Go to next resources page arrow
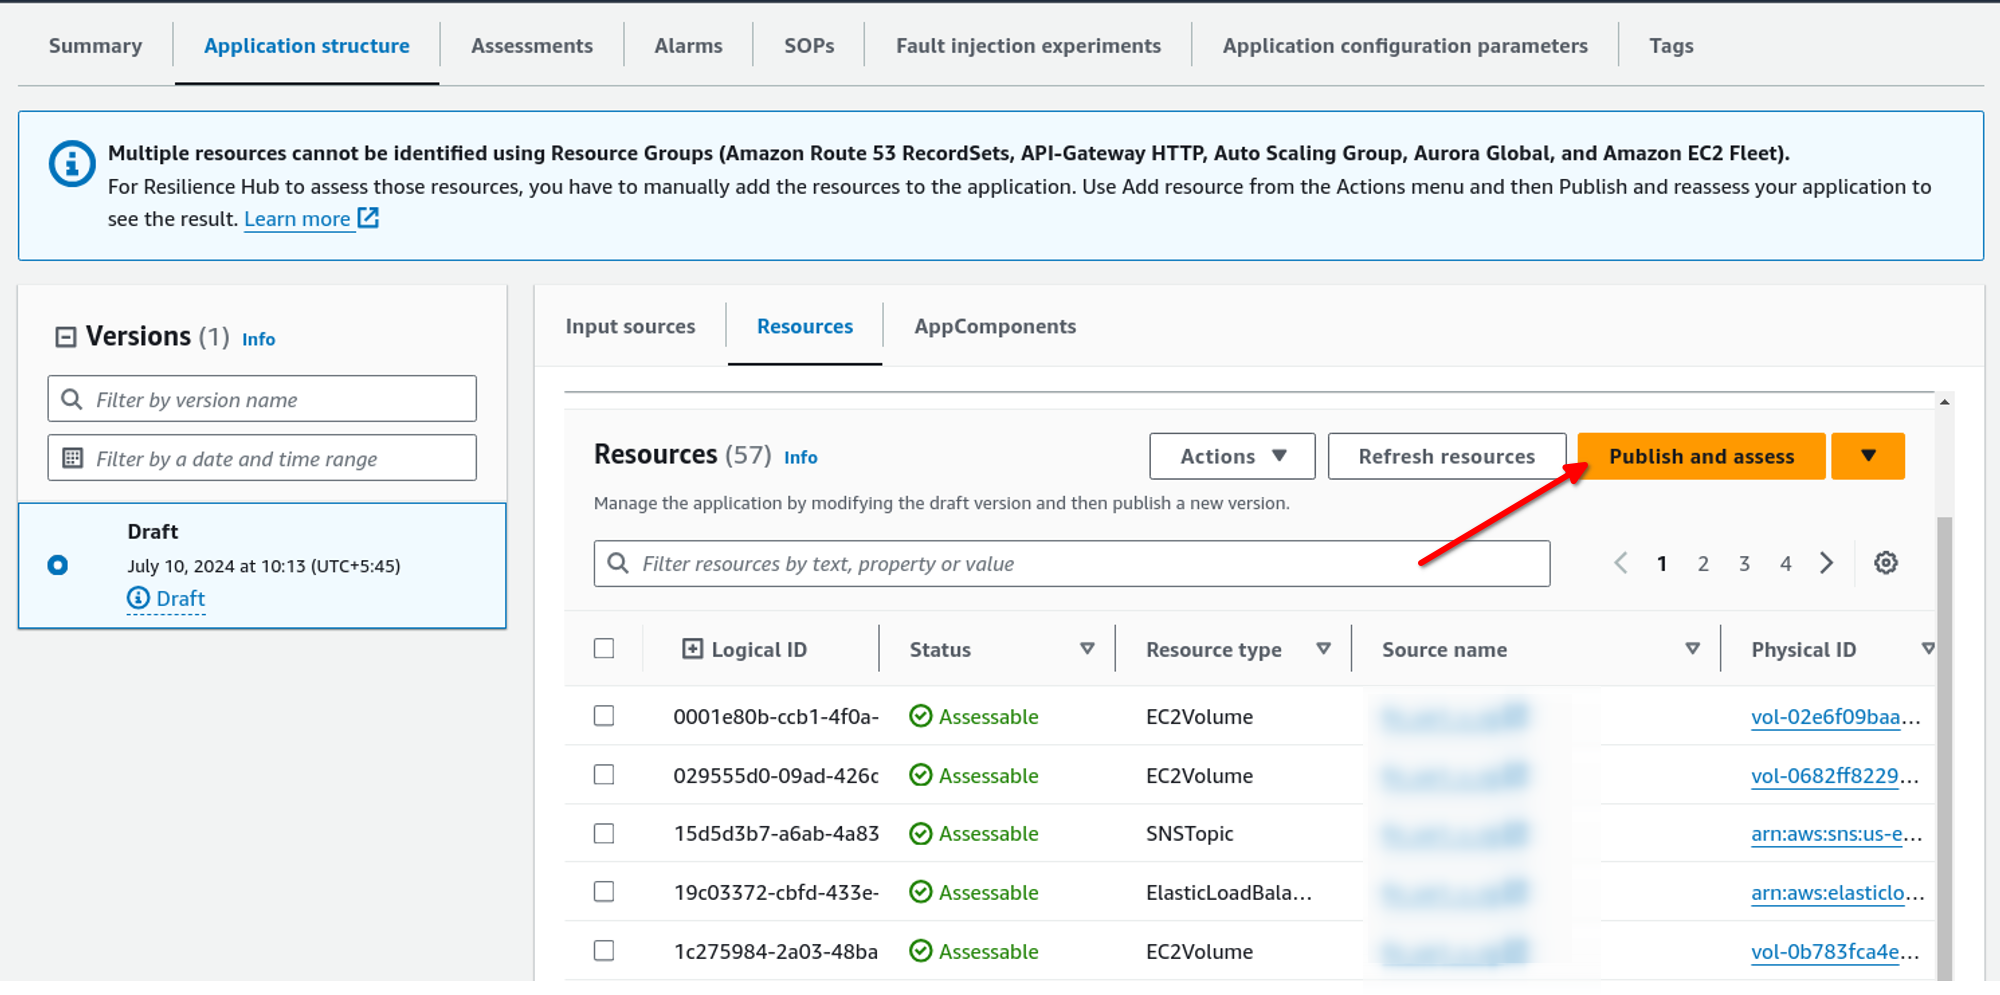 tap(1826, 563)
